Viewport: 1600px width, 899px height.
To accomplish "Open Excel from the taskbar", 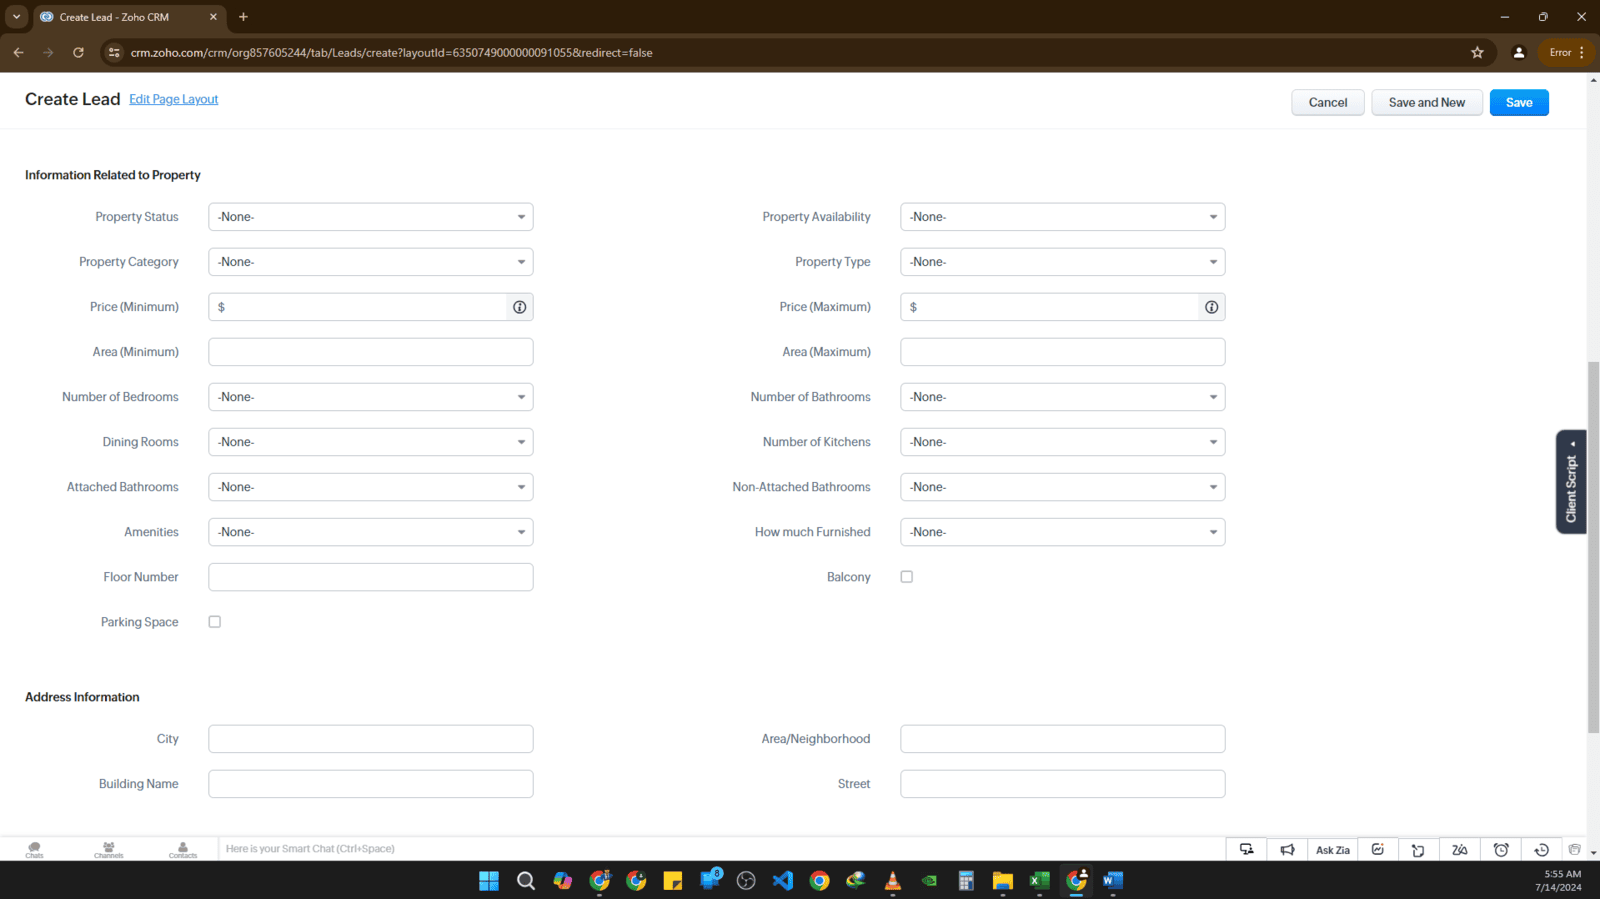I will [x=1040, y=880].
